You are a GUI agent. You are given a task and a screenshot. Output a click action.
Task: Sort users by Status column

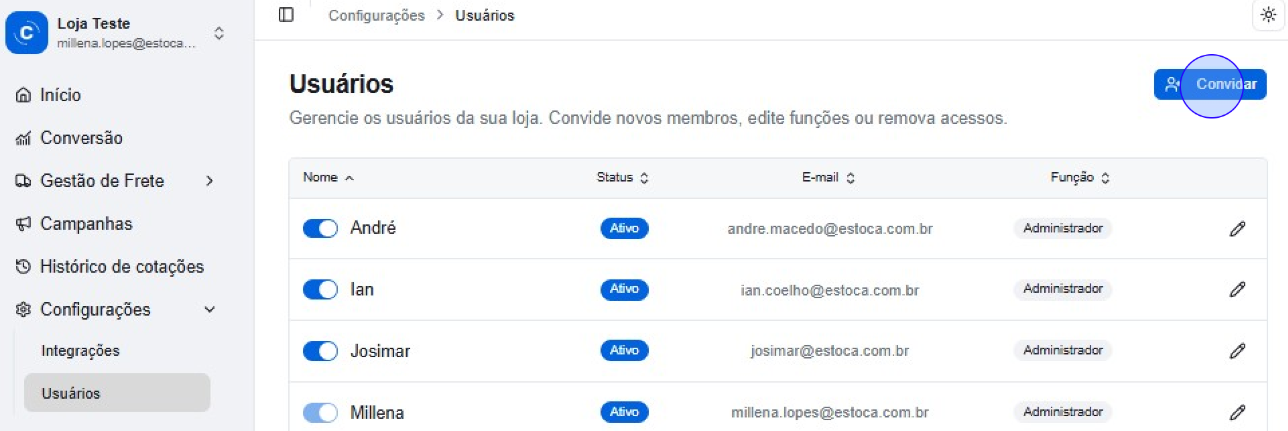coord(622,178)
